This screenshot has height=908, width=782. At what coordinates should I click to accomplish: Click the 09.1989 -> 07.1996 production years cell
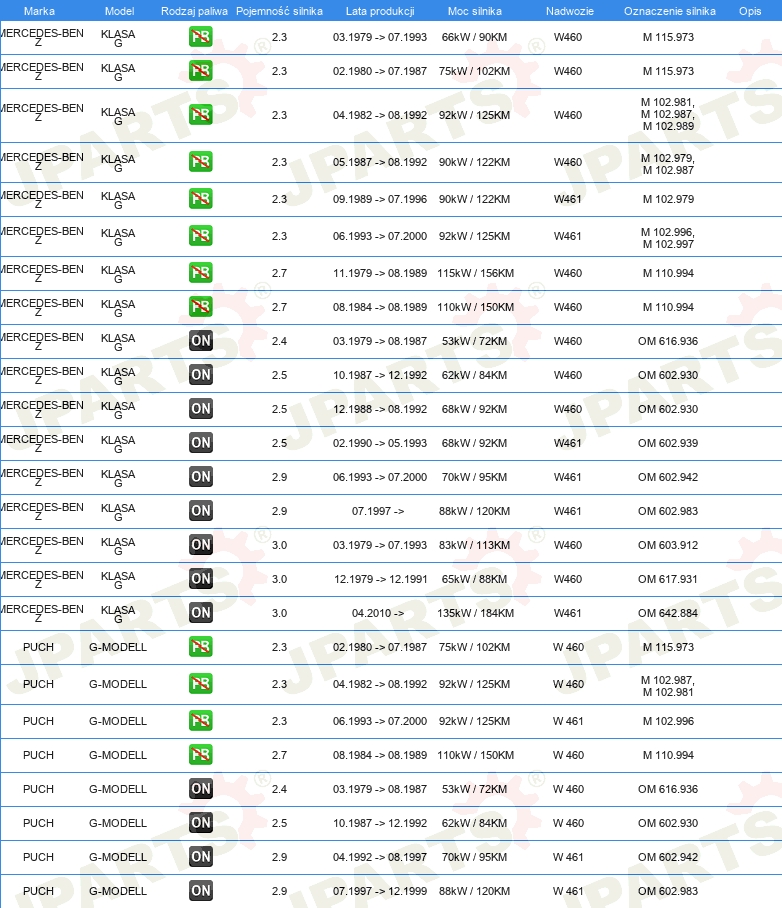(x=380, y=199)
